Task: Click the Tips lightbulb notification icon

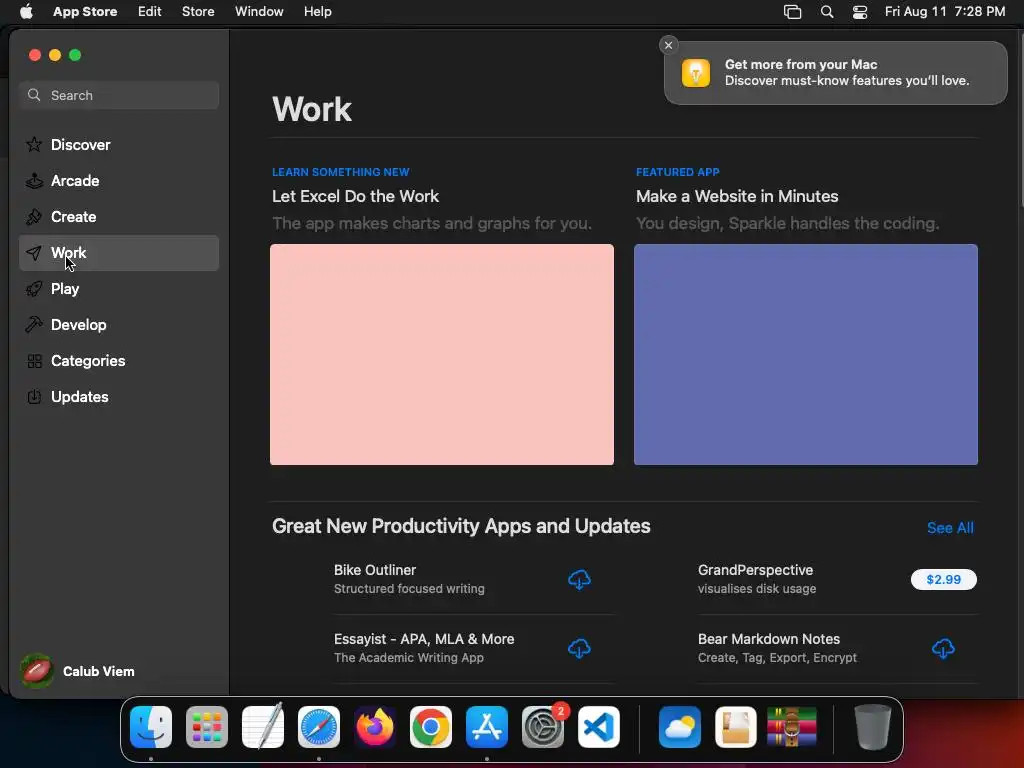Action: click(x=696, y=72)
